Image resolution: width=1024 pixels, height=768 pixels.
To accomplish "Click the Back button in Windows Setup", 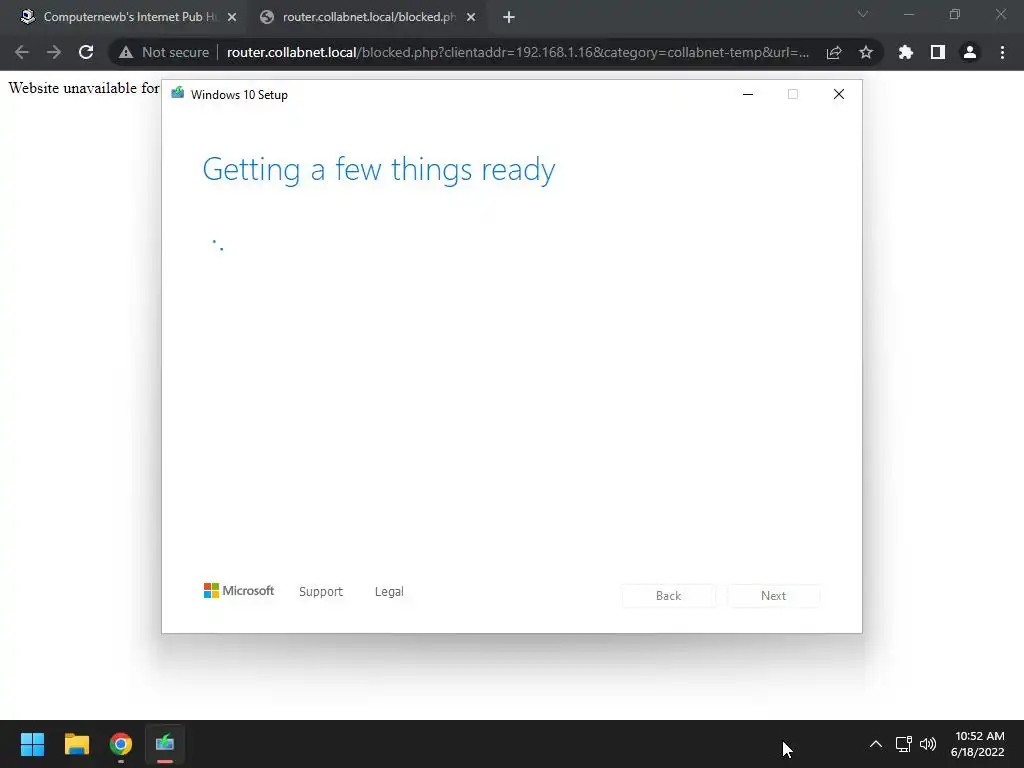I will point(669,596).
